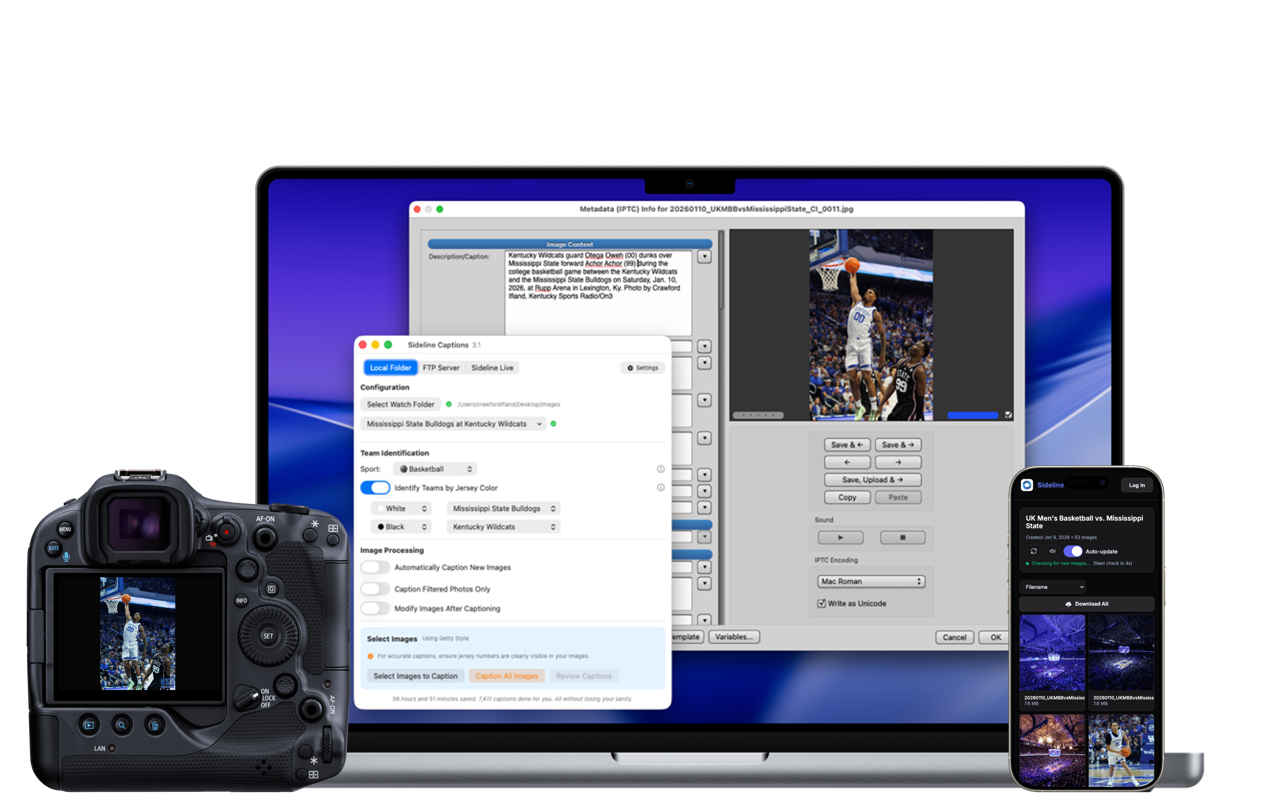The image size is (1280, 800).
Task: Click the blue color label bar under preview
Action: [972, 415]
